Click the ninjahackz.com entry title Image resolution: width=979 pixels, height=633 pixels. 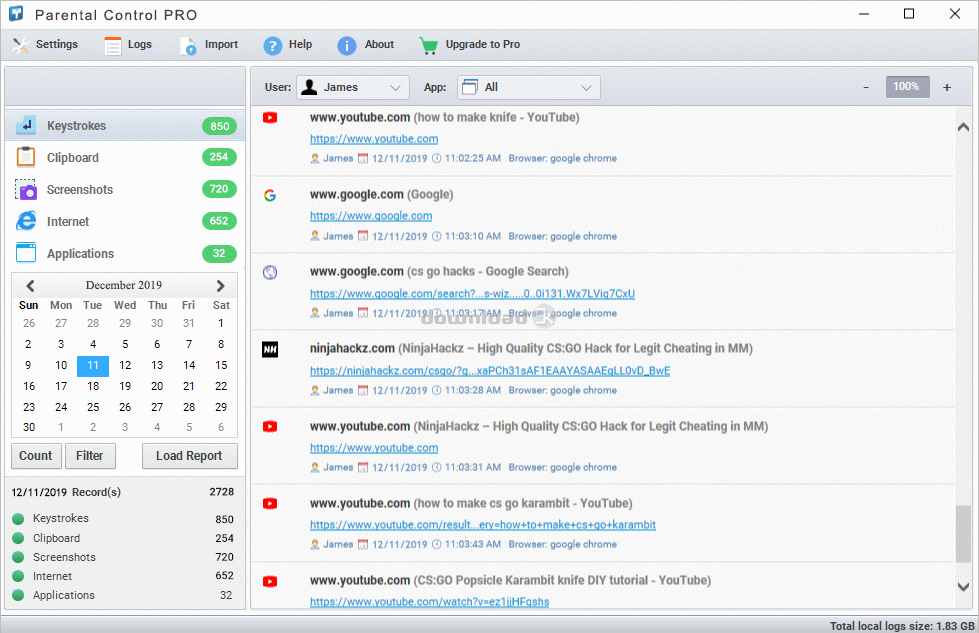click(531, 348)
